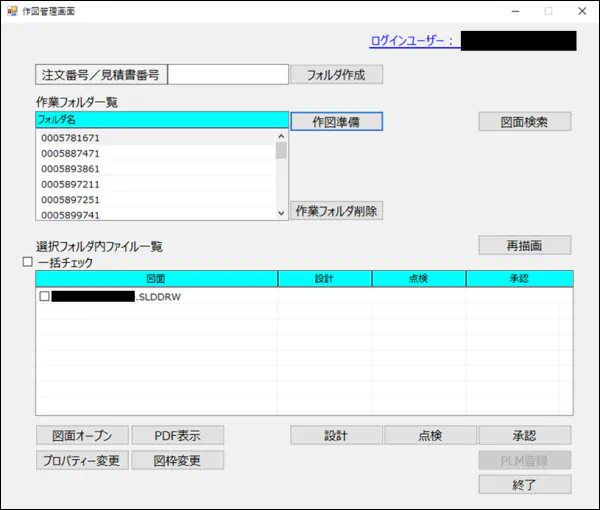
Task: Click the 図面 column header
Action: [x=157, y=279]
